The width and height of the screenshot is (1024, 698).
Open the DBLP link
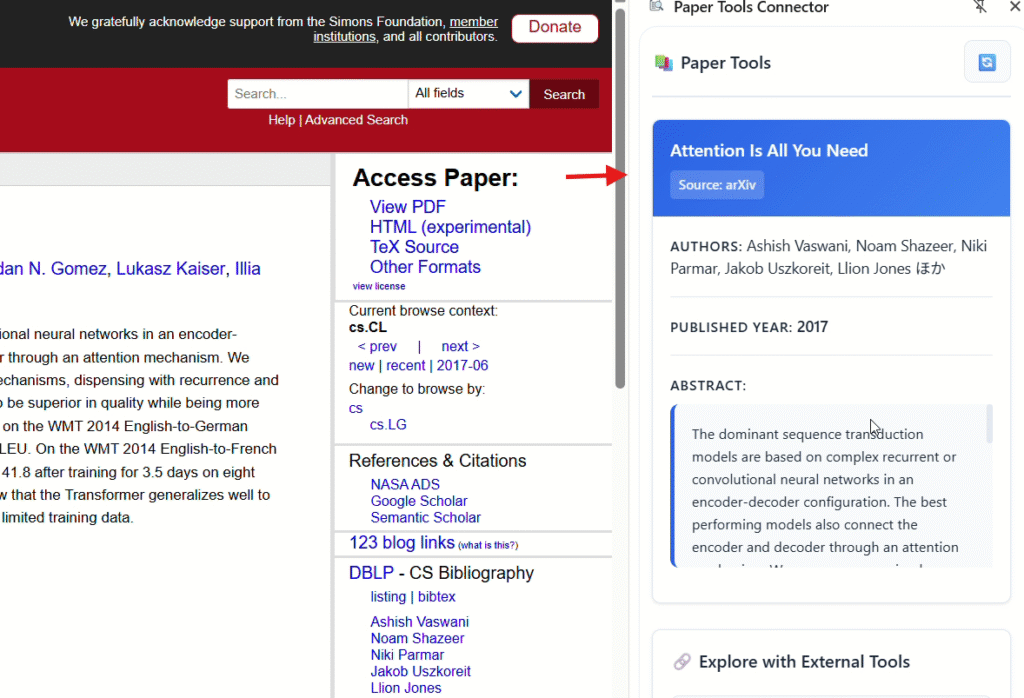[371, 573]
